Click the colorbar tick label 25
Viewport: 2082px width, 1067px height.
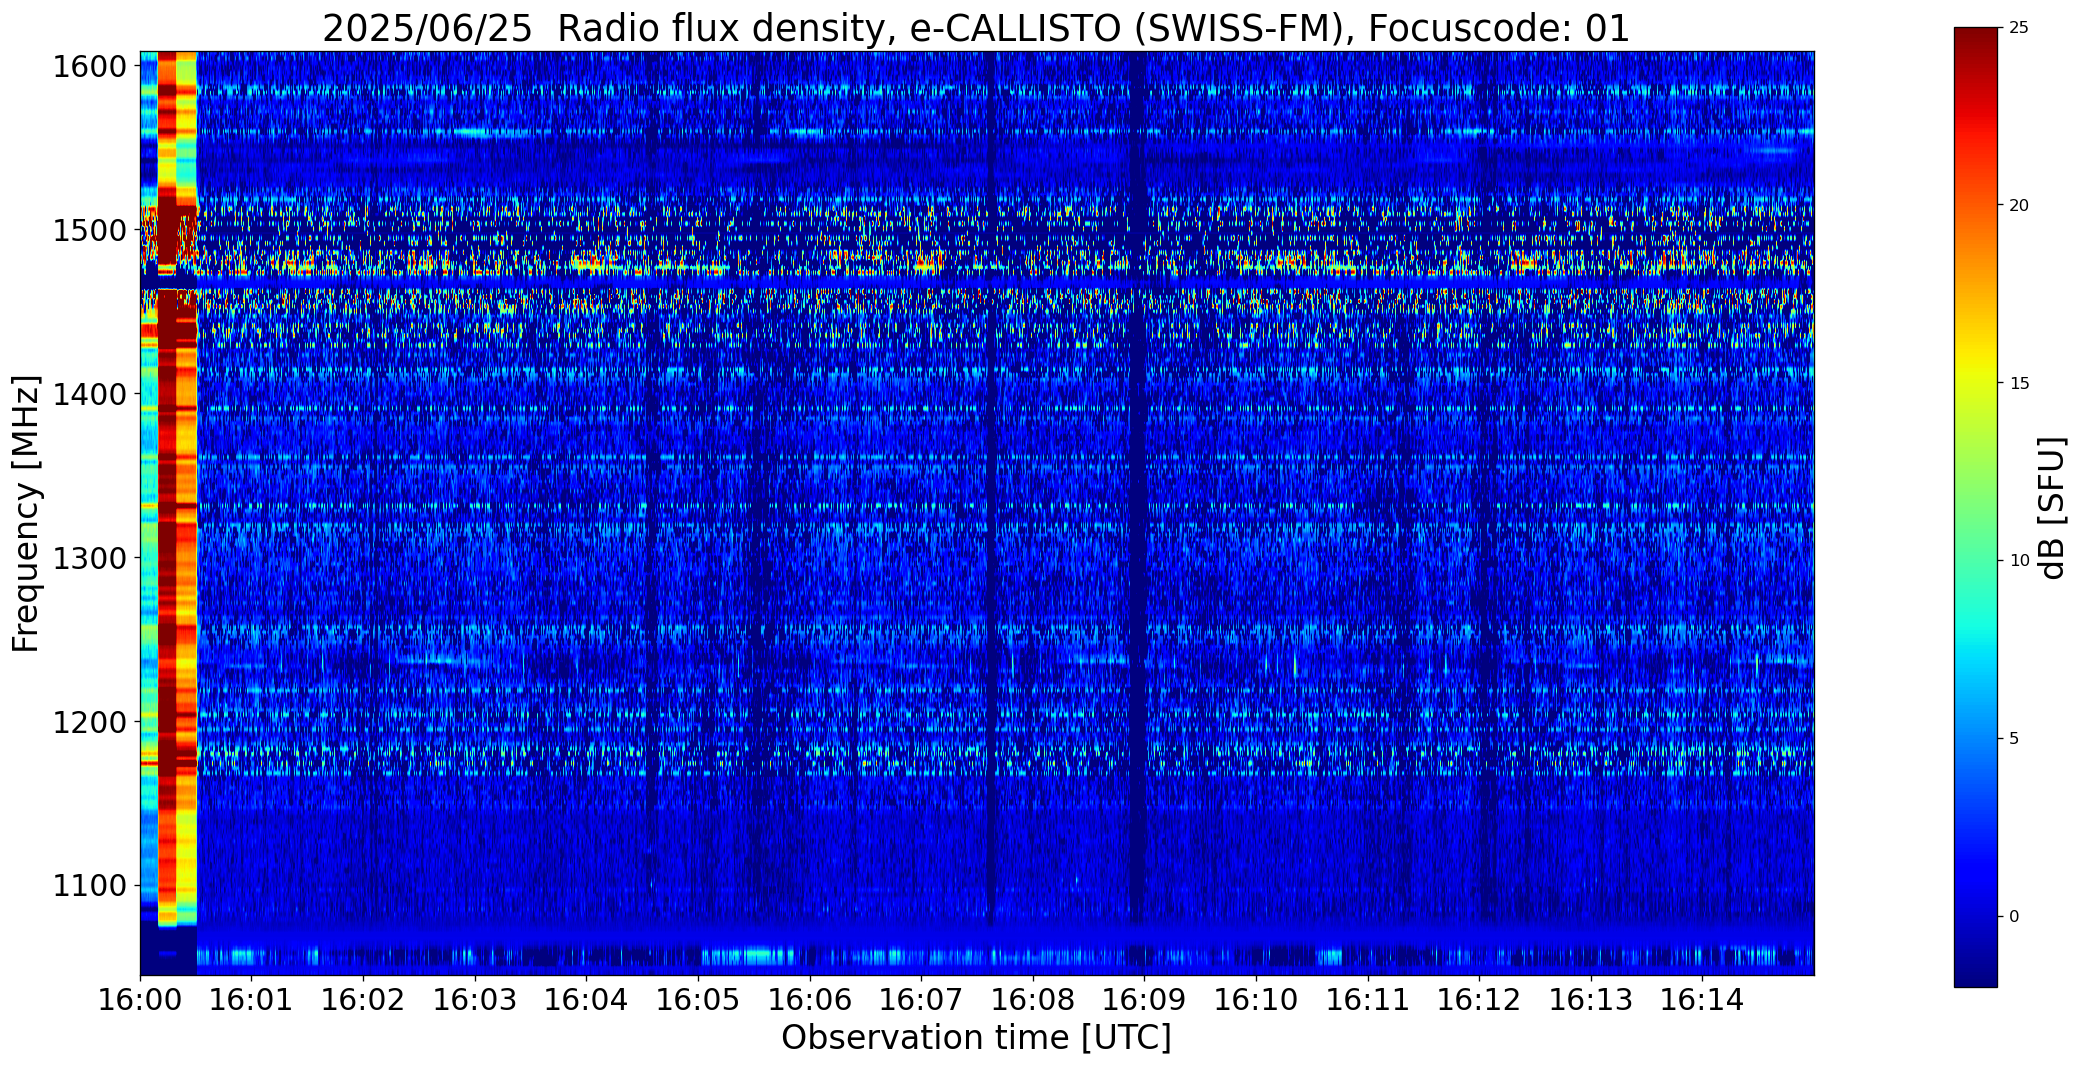(2019, 28)
